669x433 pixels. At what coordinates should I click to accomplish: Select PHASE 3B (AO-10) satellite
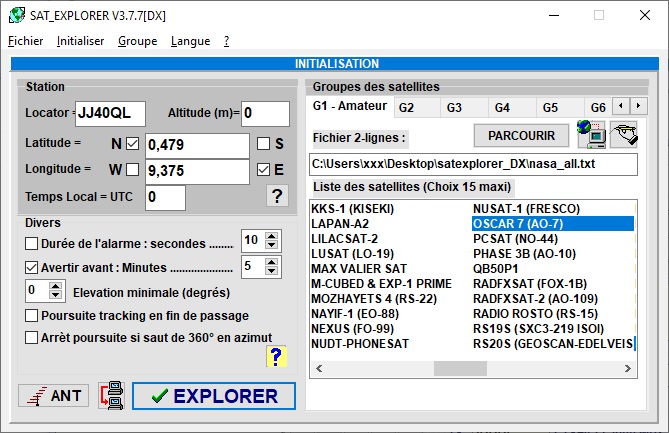(x=524, y=254)
